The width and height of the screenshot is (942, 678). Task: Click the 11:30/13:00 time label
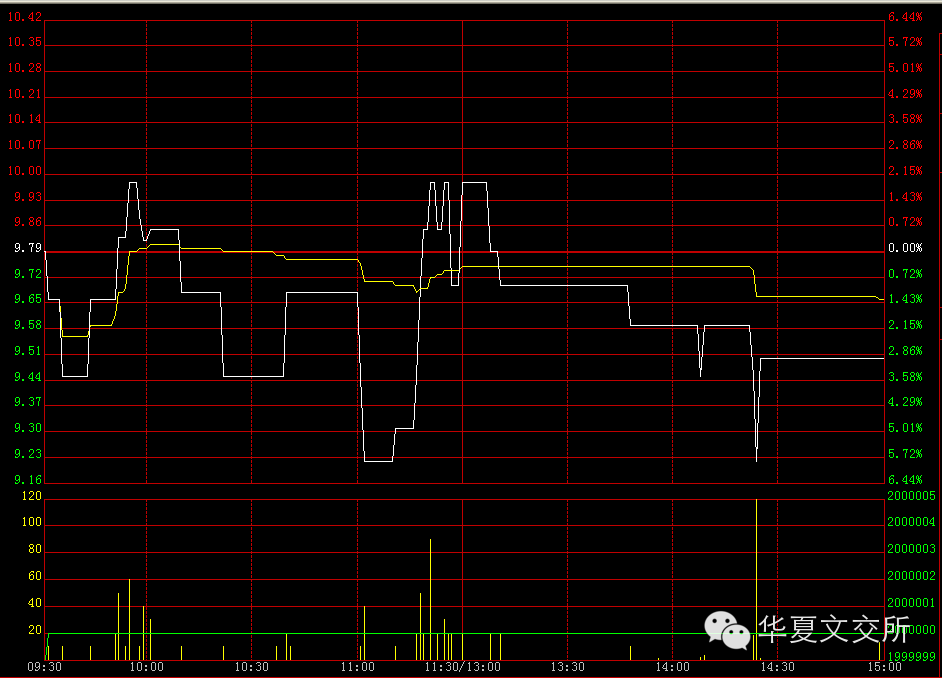(x=463, y=667)
